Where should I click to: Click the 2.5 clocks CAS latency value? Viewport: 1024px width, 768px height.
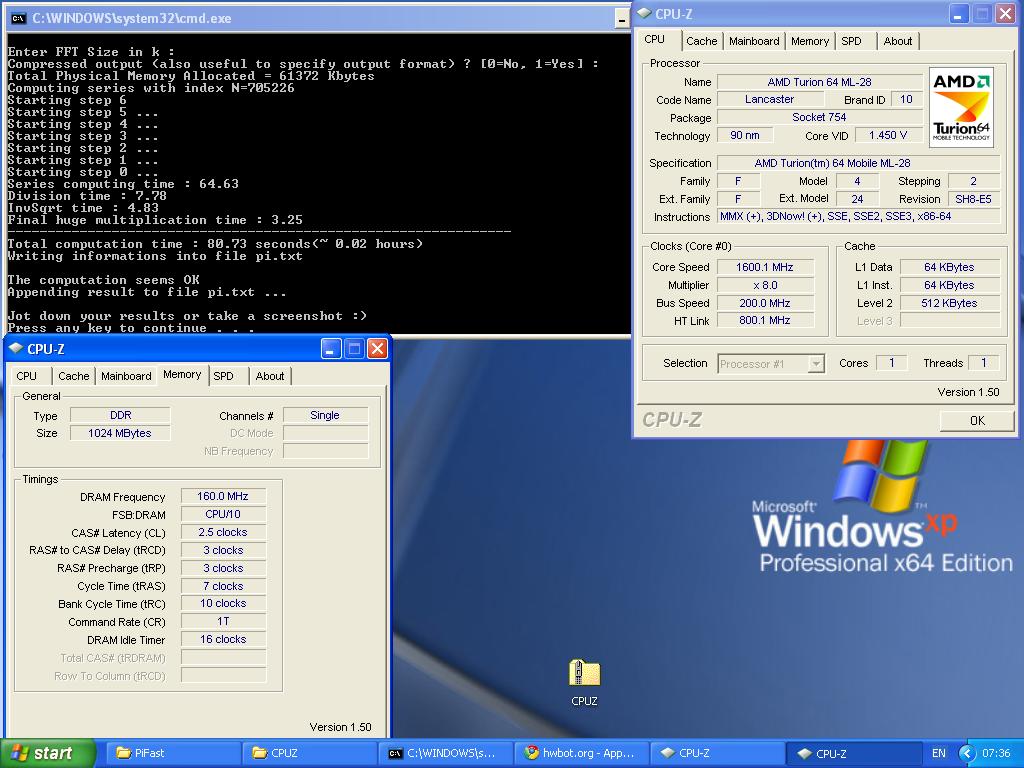[x=223, y=532]
